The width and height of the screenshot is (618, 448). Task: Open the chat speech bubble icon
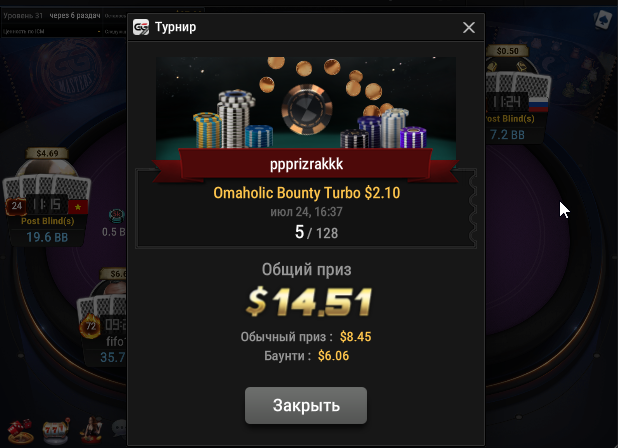pyautogui.click(x=119, y=428)
